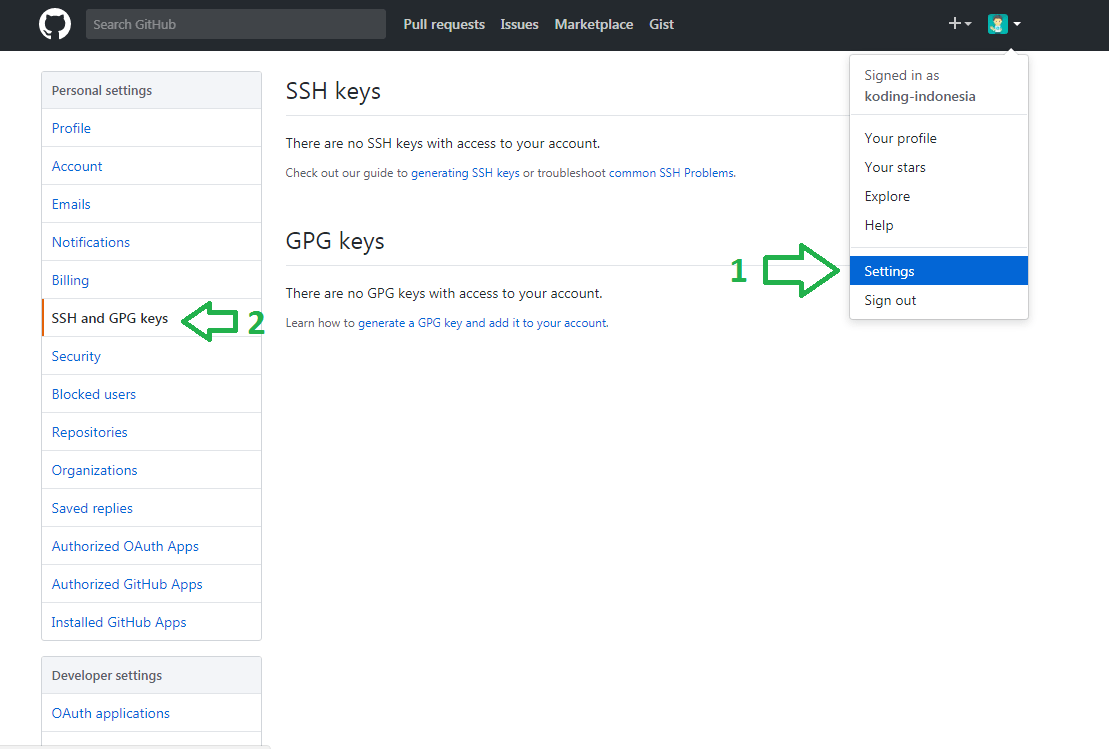
Task: Open the plus create-new dropdown
Action: [959, 24]
